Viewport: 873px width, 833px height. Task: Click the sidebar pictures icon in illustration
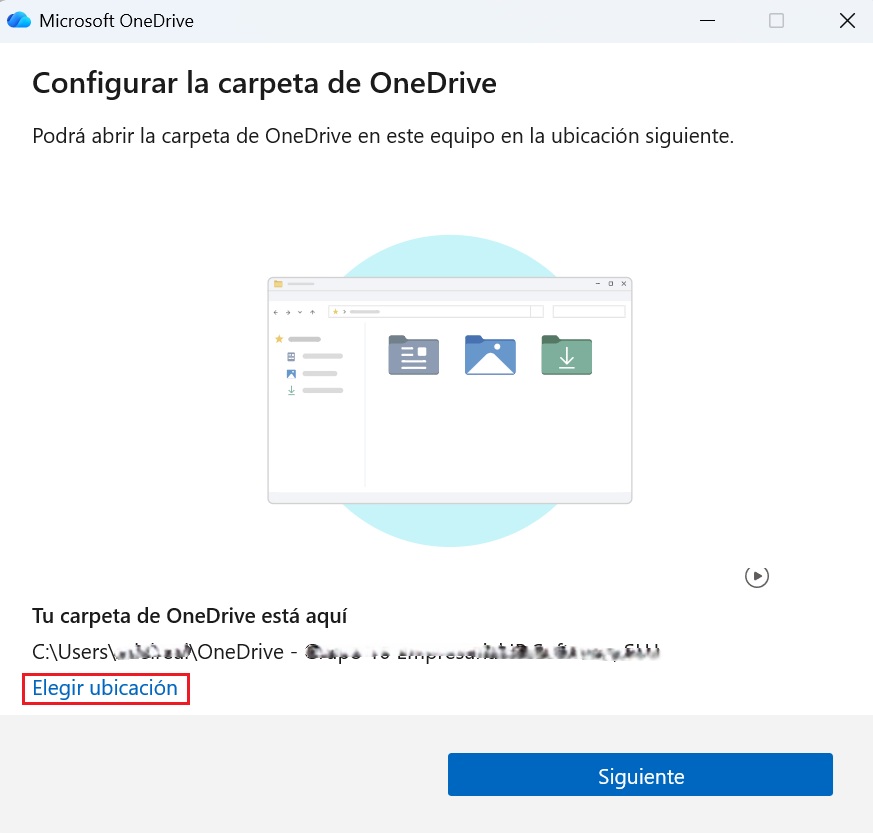point(291,373)
